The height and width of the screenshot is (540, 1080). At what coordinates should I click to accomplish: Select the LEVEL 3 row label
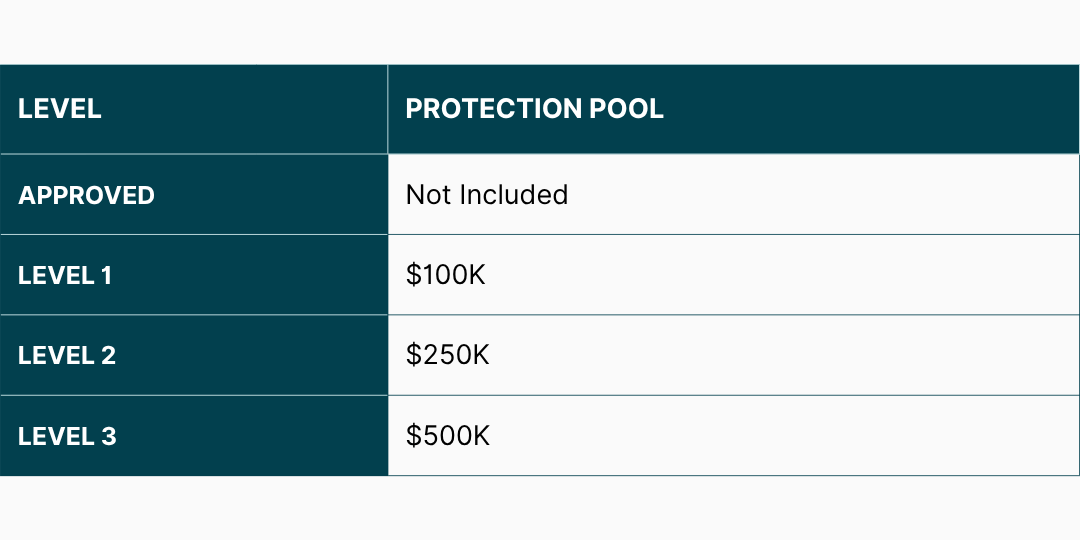point(67,436)
